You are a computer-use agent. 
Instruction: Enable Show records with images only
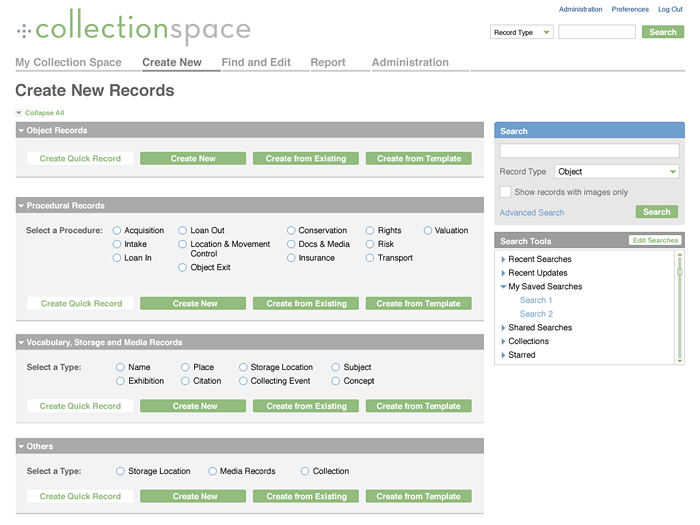pos(505,192)
